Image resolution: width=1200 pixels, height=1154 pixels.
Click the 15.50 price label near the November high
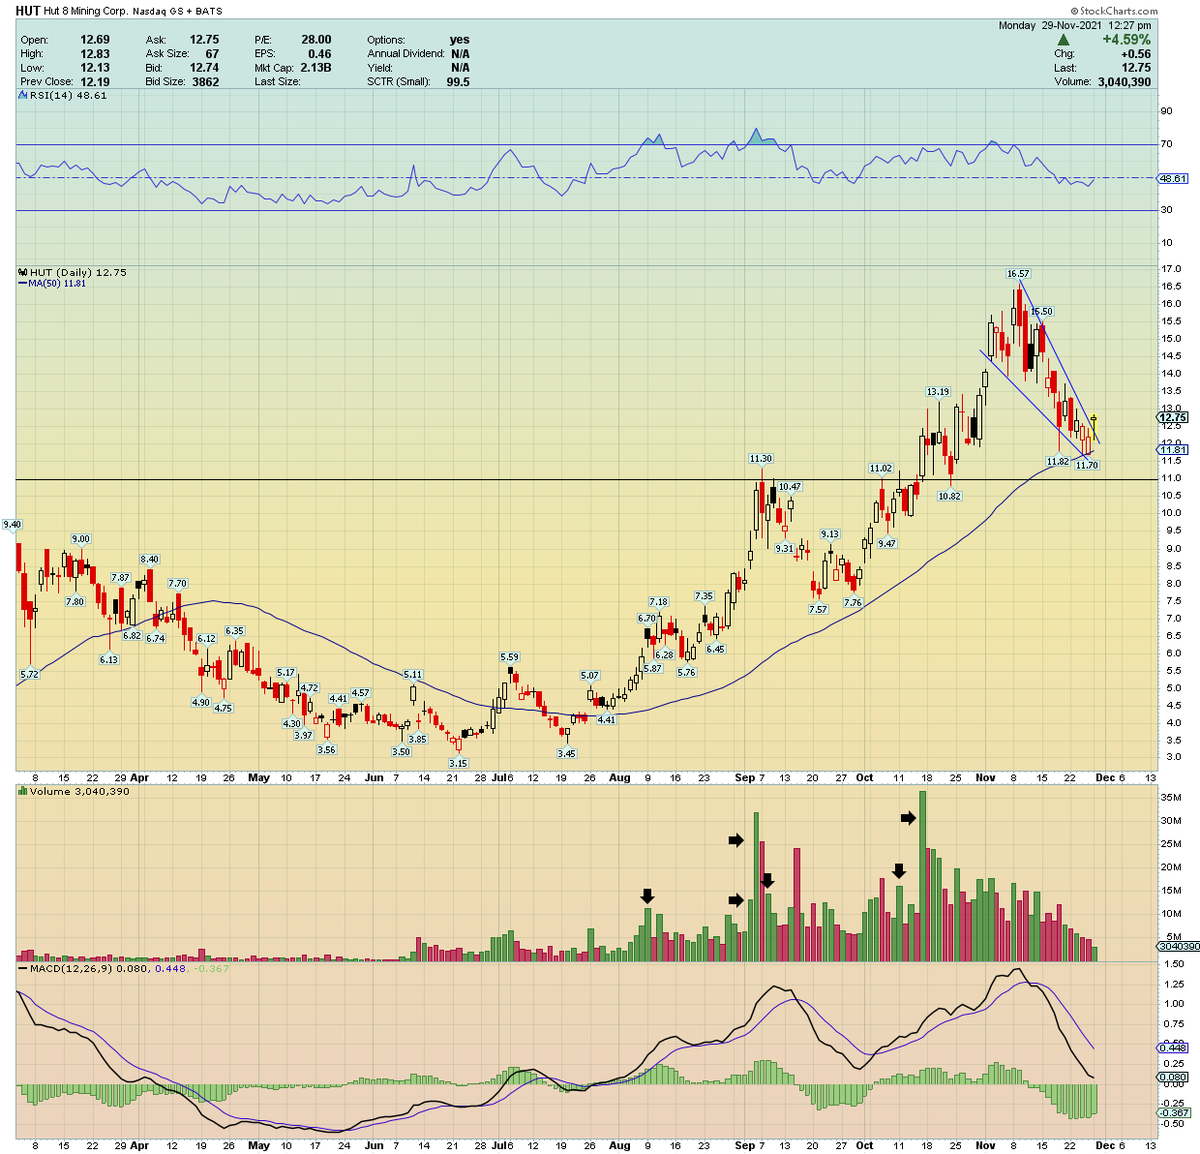(1042, 312)
